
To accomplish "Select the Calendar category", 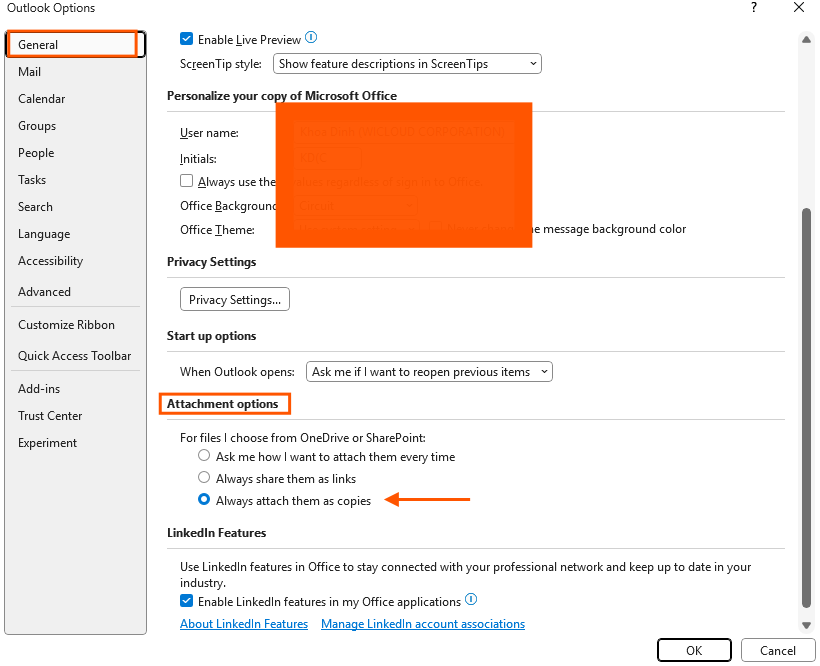I will [41, 98].
